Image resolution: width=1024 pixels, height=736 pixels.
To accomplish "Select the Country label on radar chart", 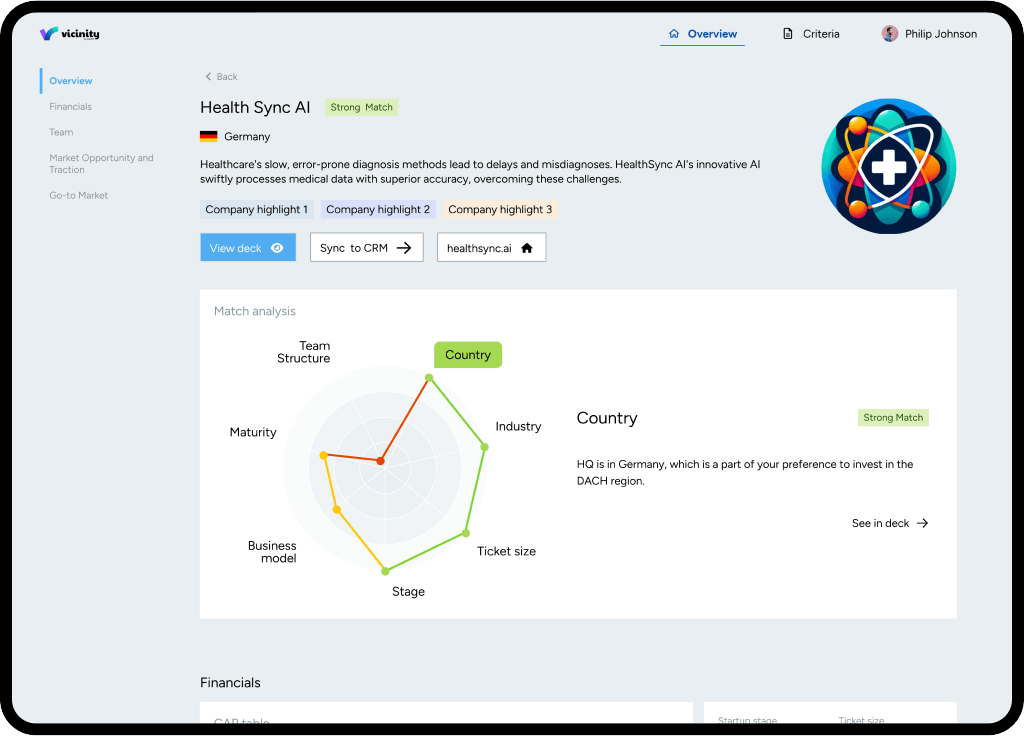I will [x=467, y=355].
